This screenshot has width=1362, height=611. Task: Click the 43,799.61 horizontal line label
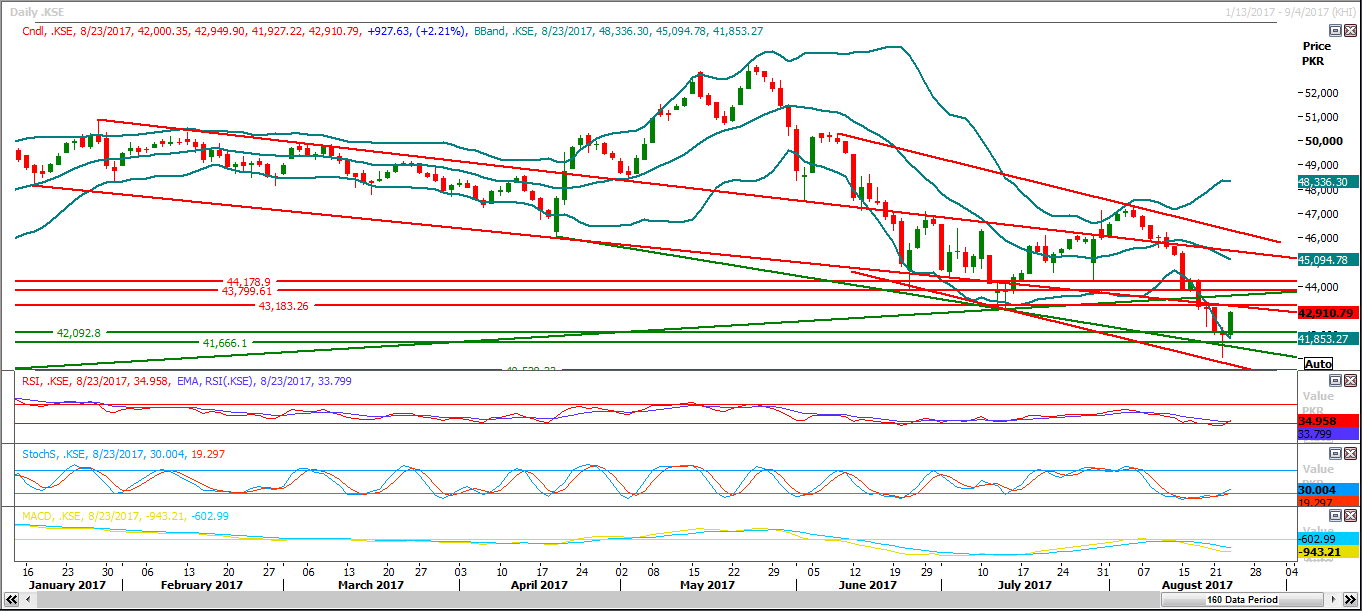[x=248, y=291]
